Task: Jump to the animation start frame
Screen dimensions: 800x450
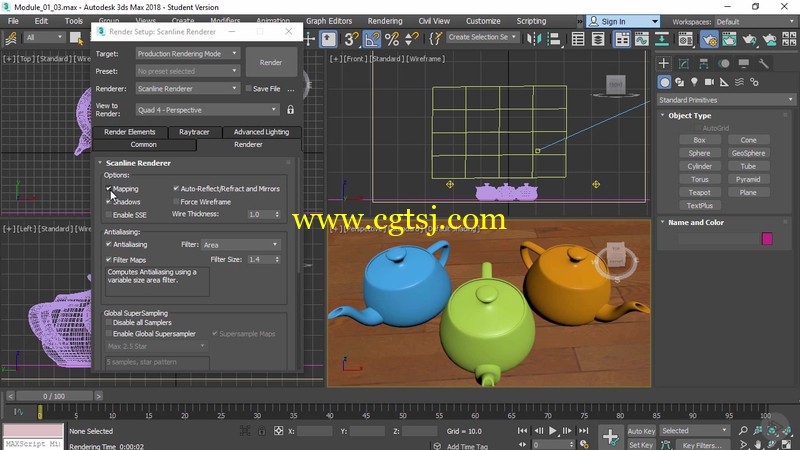Action: click(522, 431)
